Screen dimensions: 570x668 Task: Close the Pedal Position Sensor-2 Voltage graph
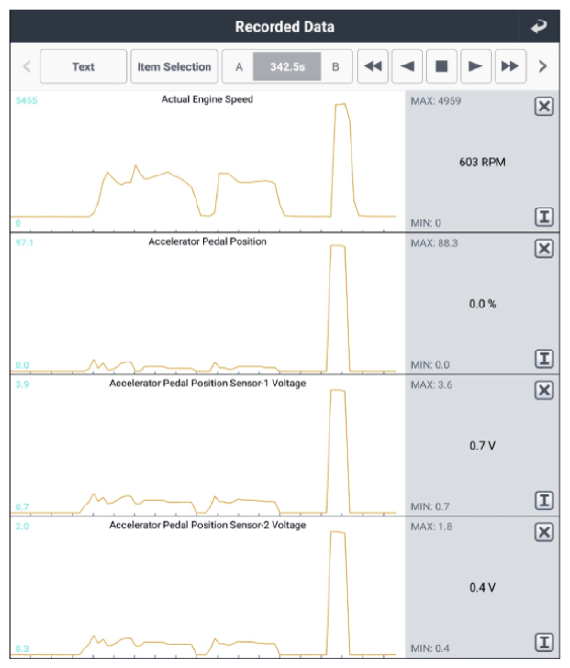(x=544, y=532)
